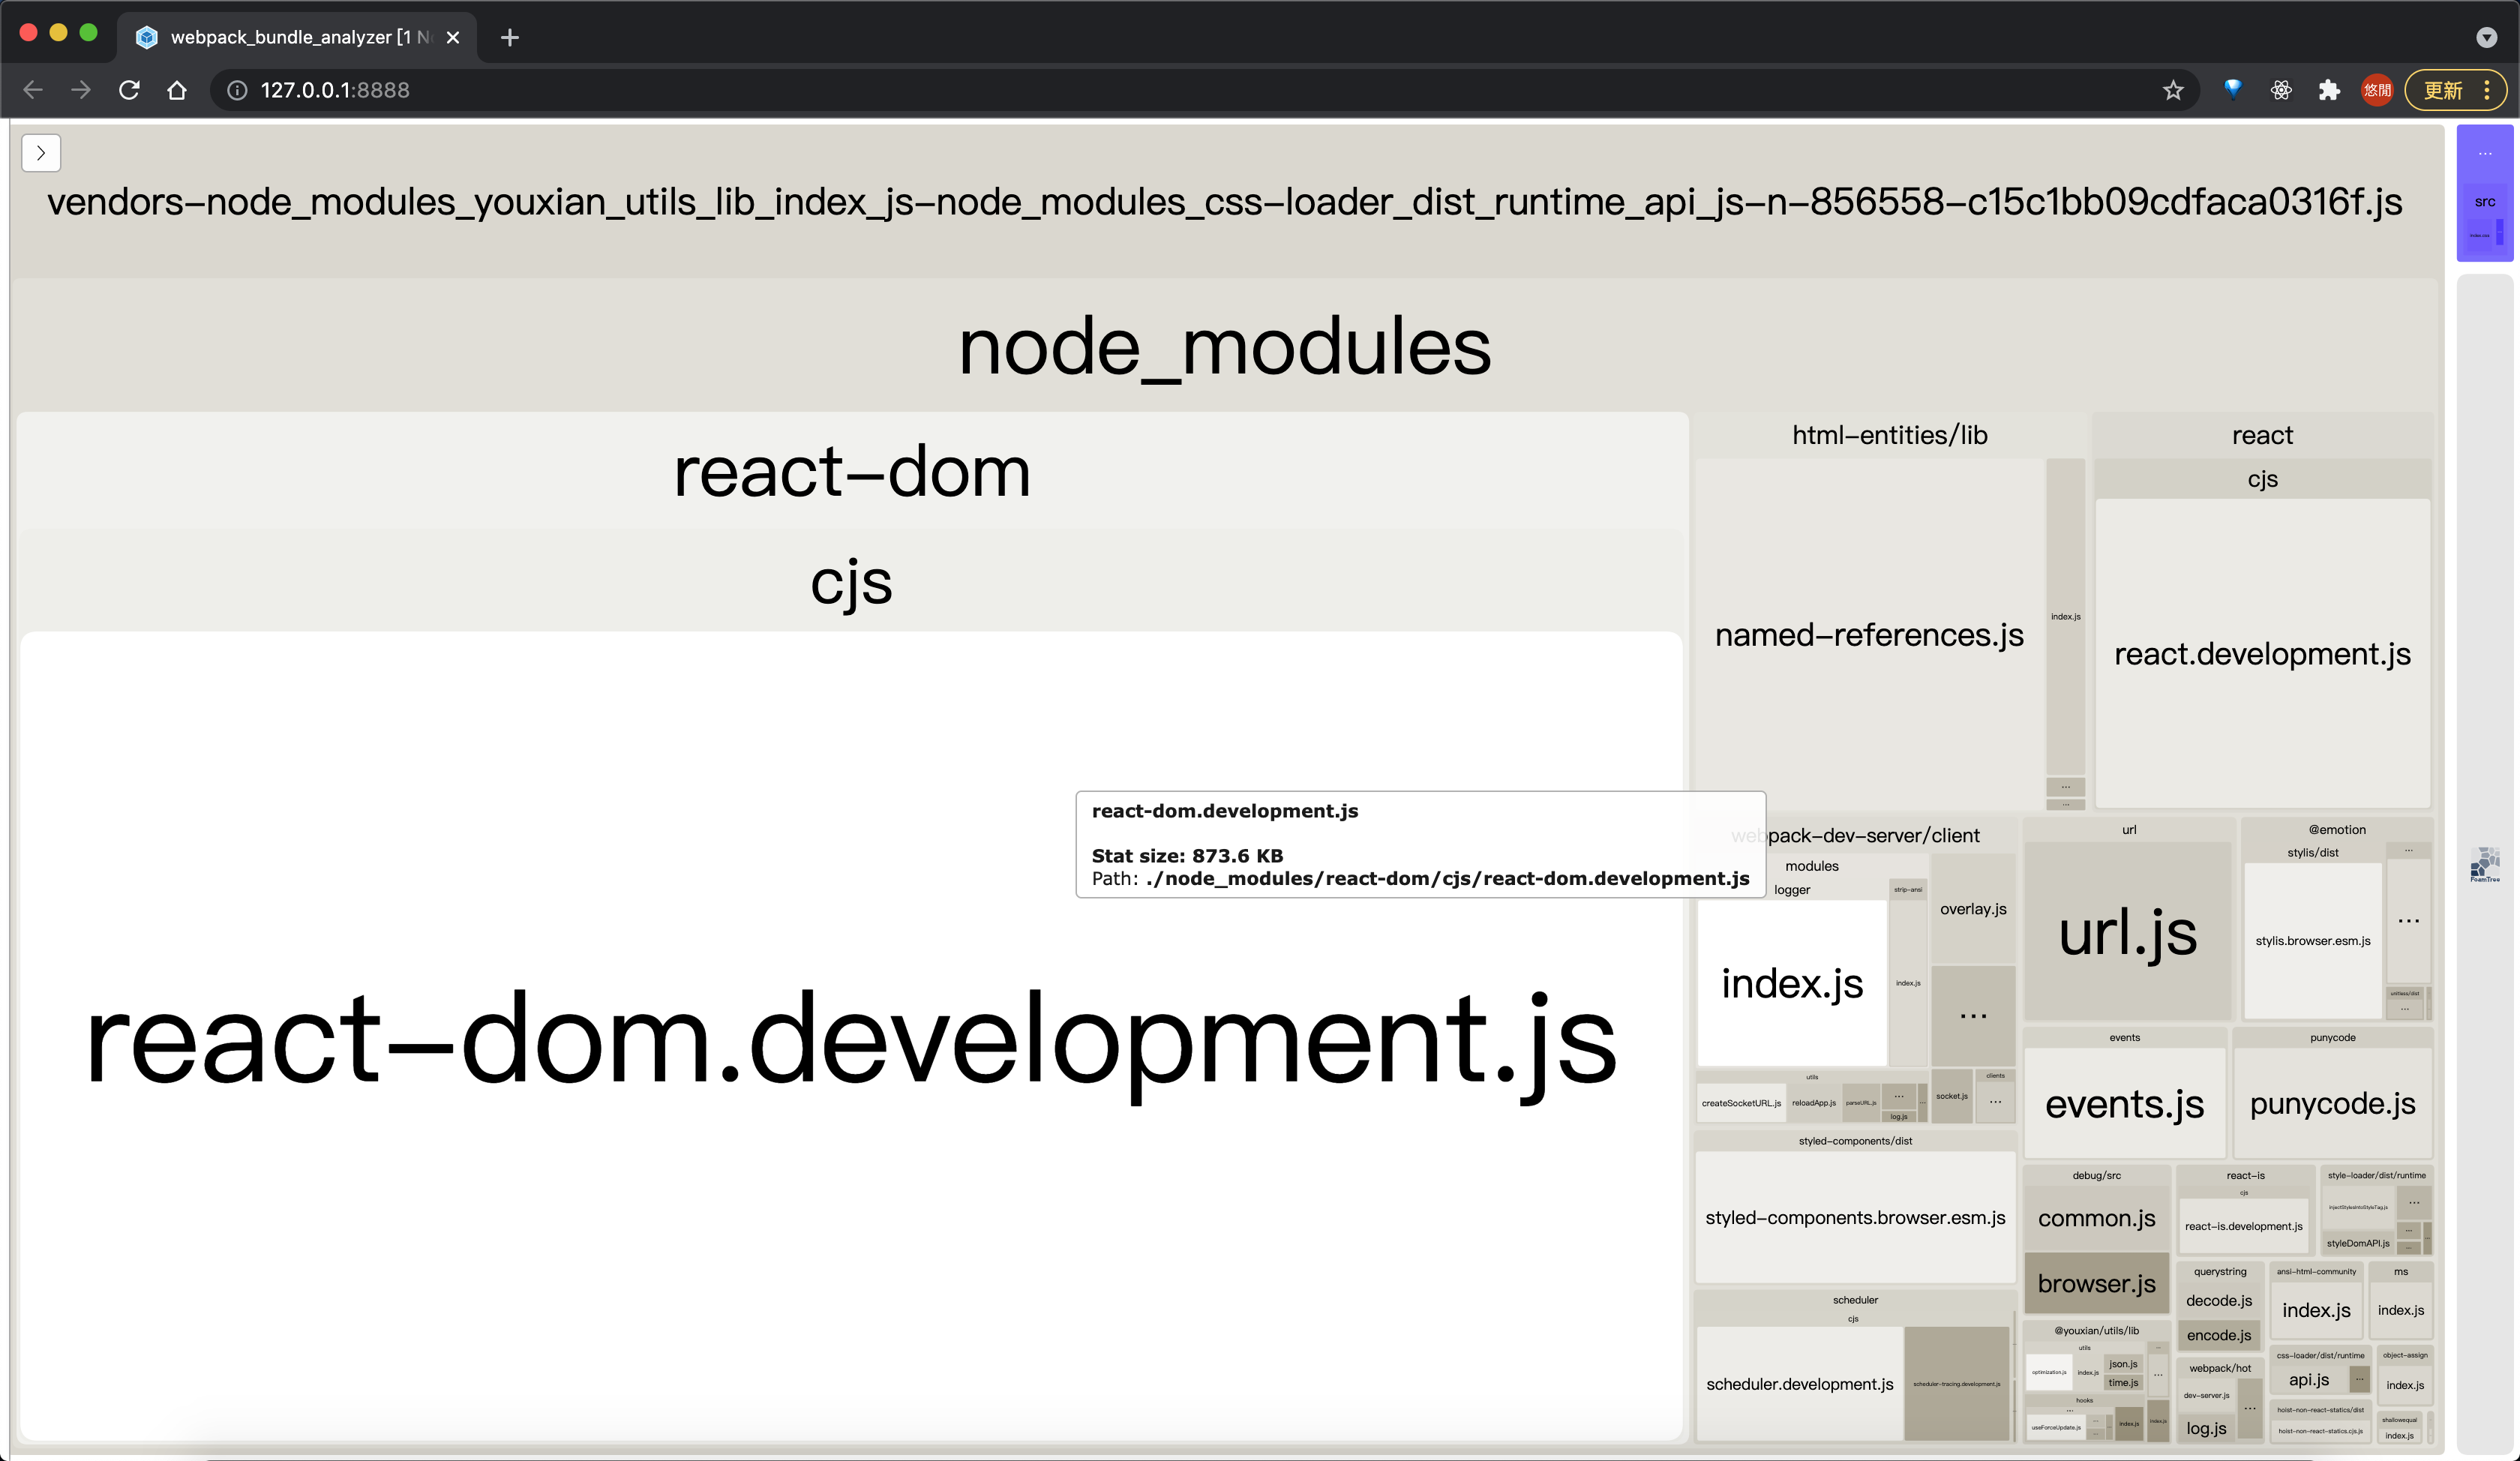Screen dimensions: 2520x1461
Task: Select the named-references.js block
Action: 1870,634
